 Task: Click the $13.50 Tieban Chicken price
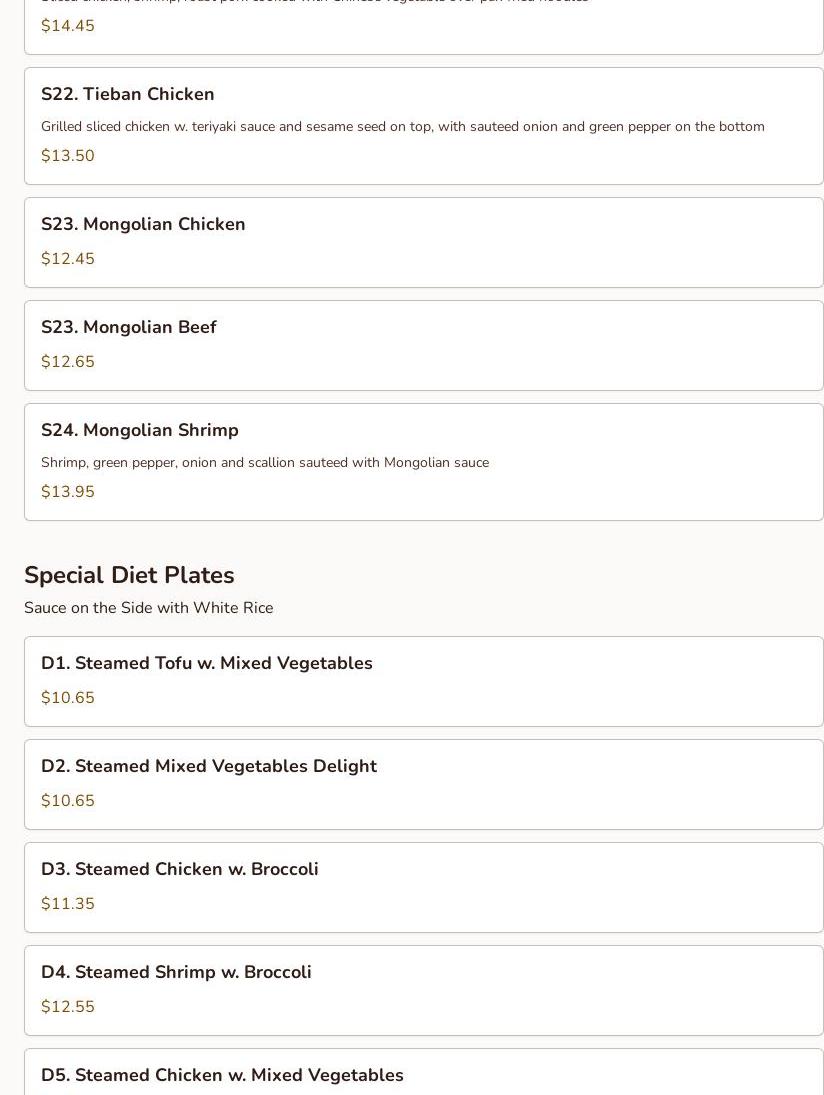(x=68, y=156)
